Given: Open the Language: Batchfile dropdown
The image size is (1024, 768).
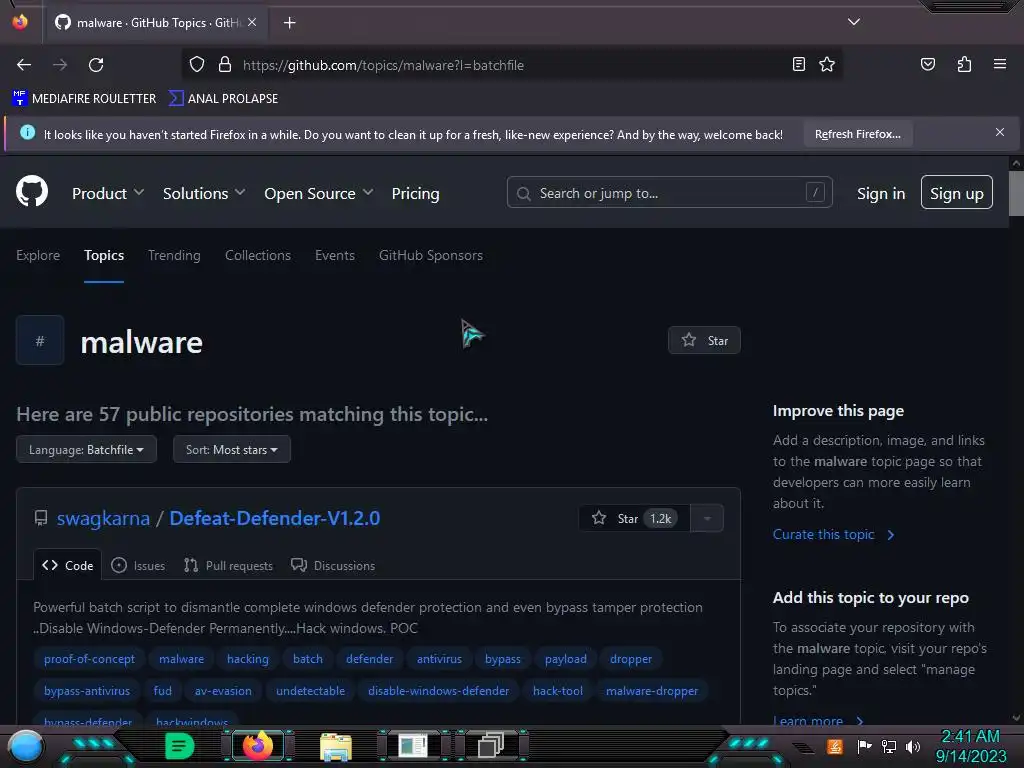Looking at the screenshot, I should [x=86, y=449].
